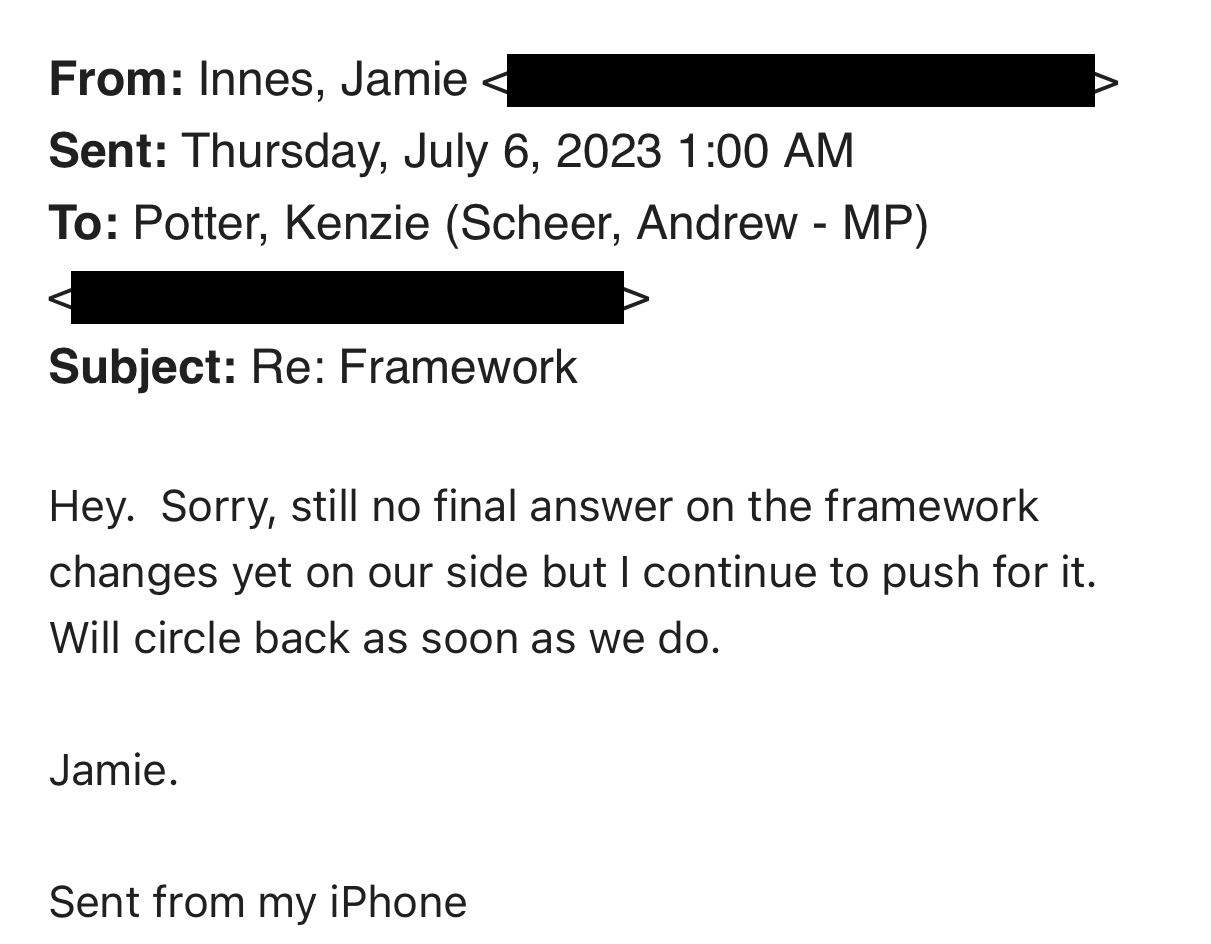Click the word changes starting the second line

(133, 573)
